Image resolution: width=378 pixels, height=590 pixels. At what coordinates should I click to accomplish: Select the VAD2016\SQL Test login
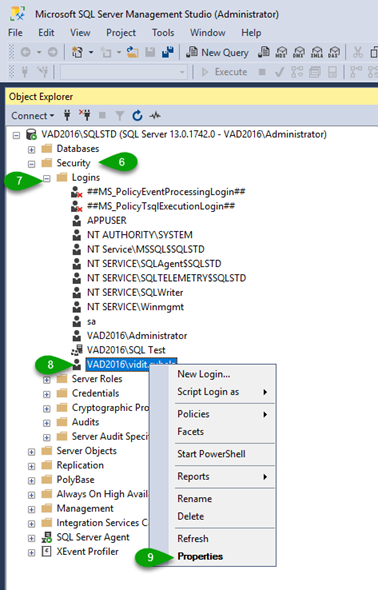click(126, 350)
